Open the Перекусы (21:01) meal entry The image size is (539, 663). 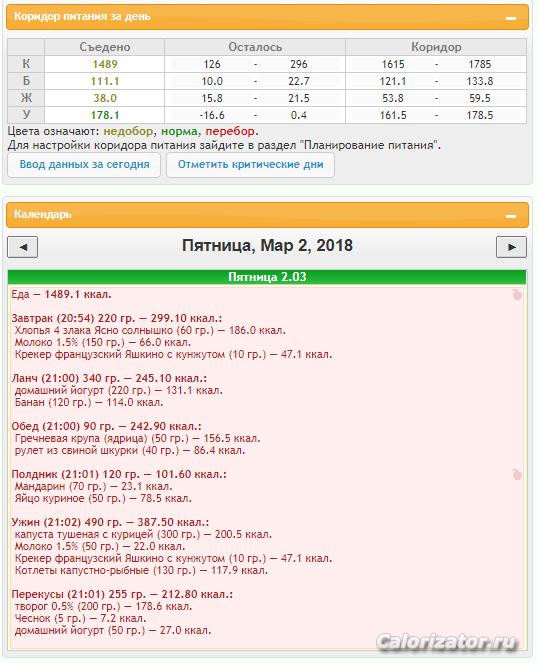[x=122, y=594]
